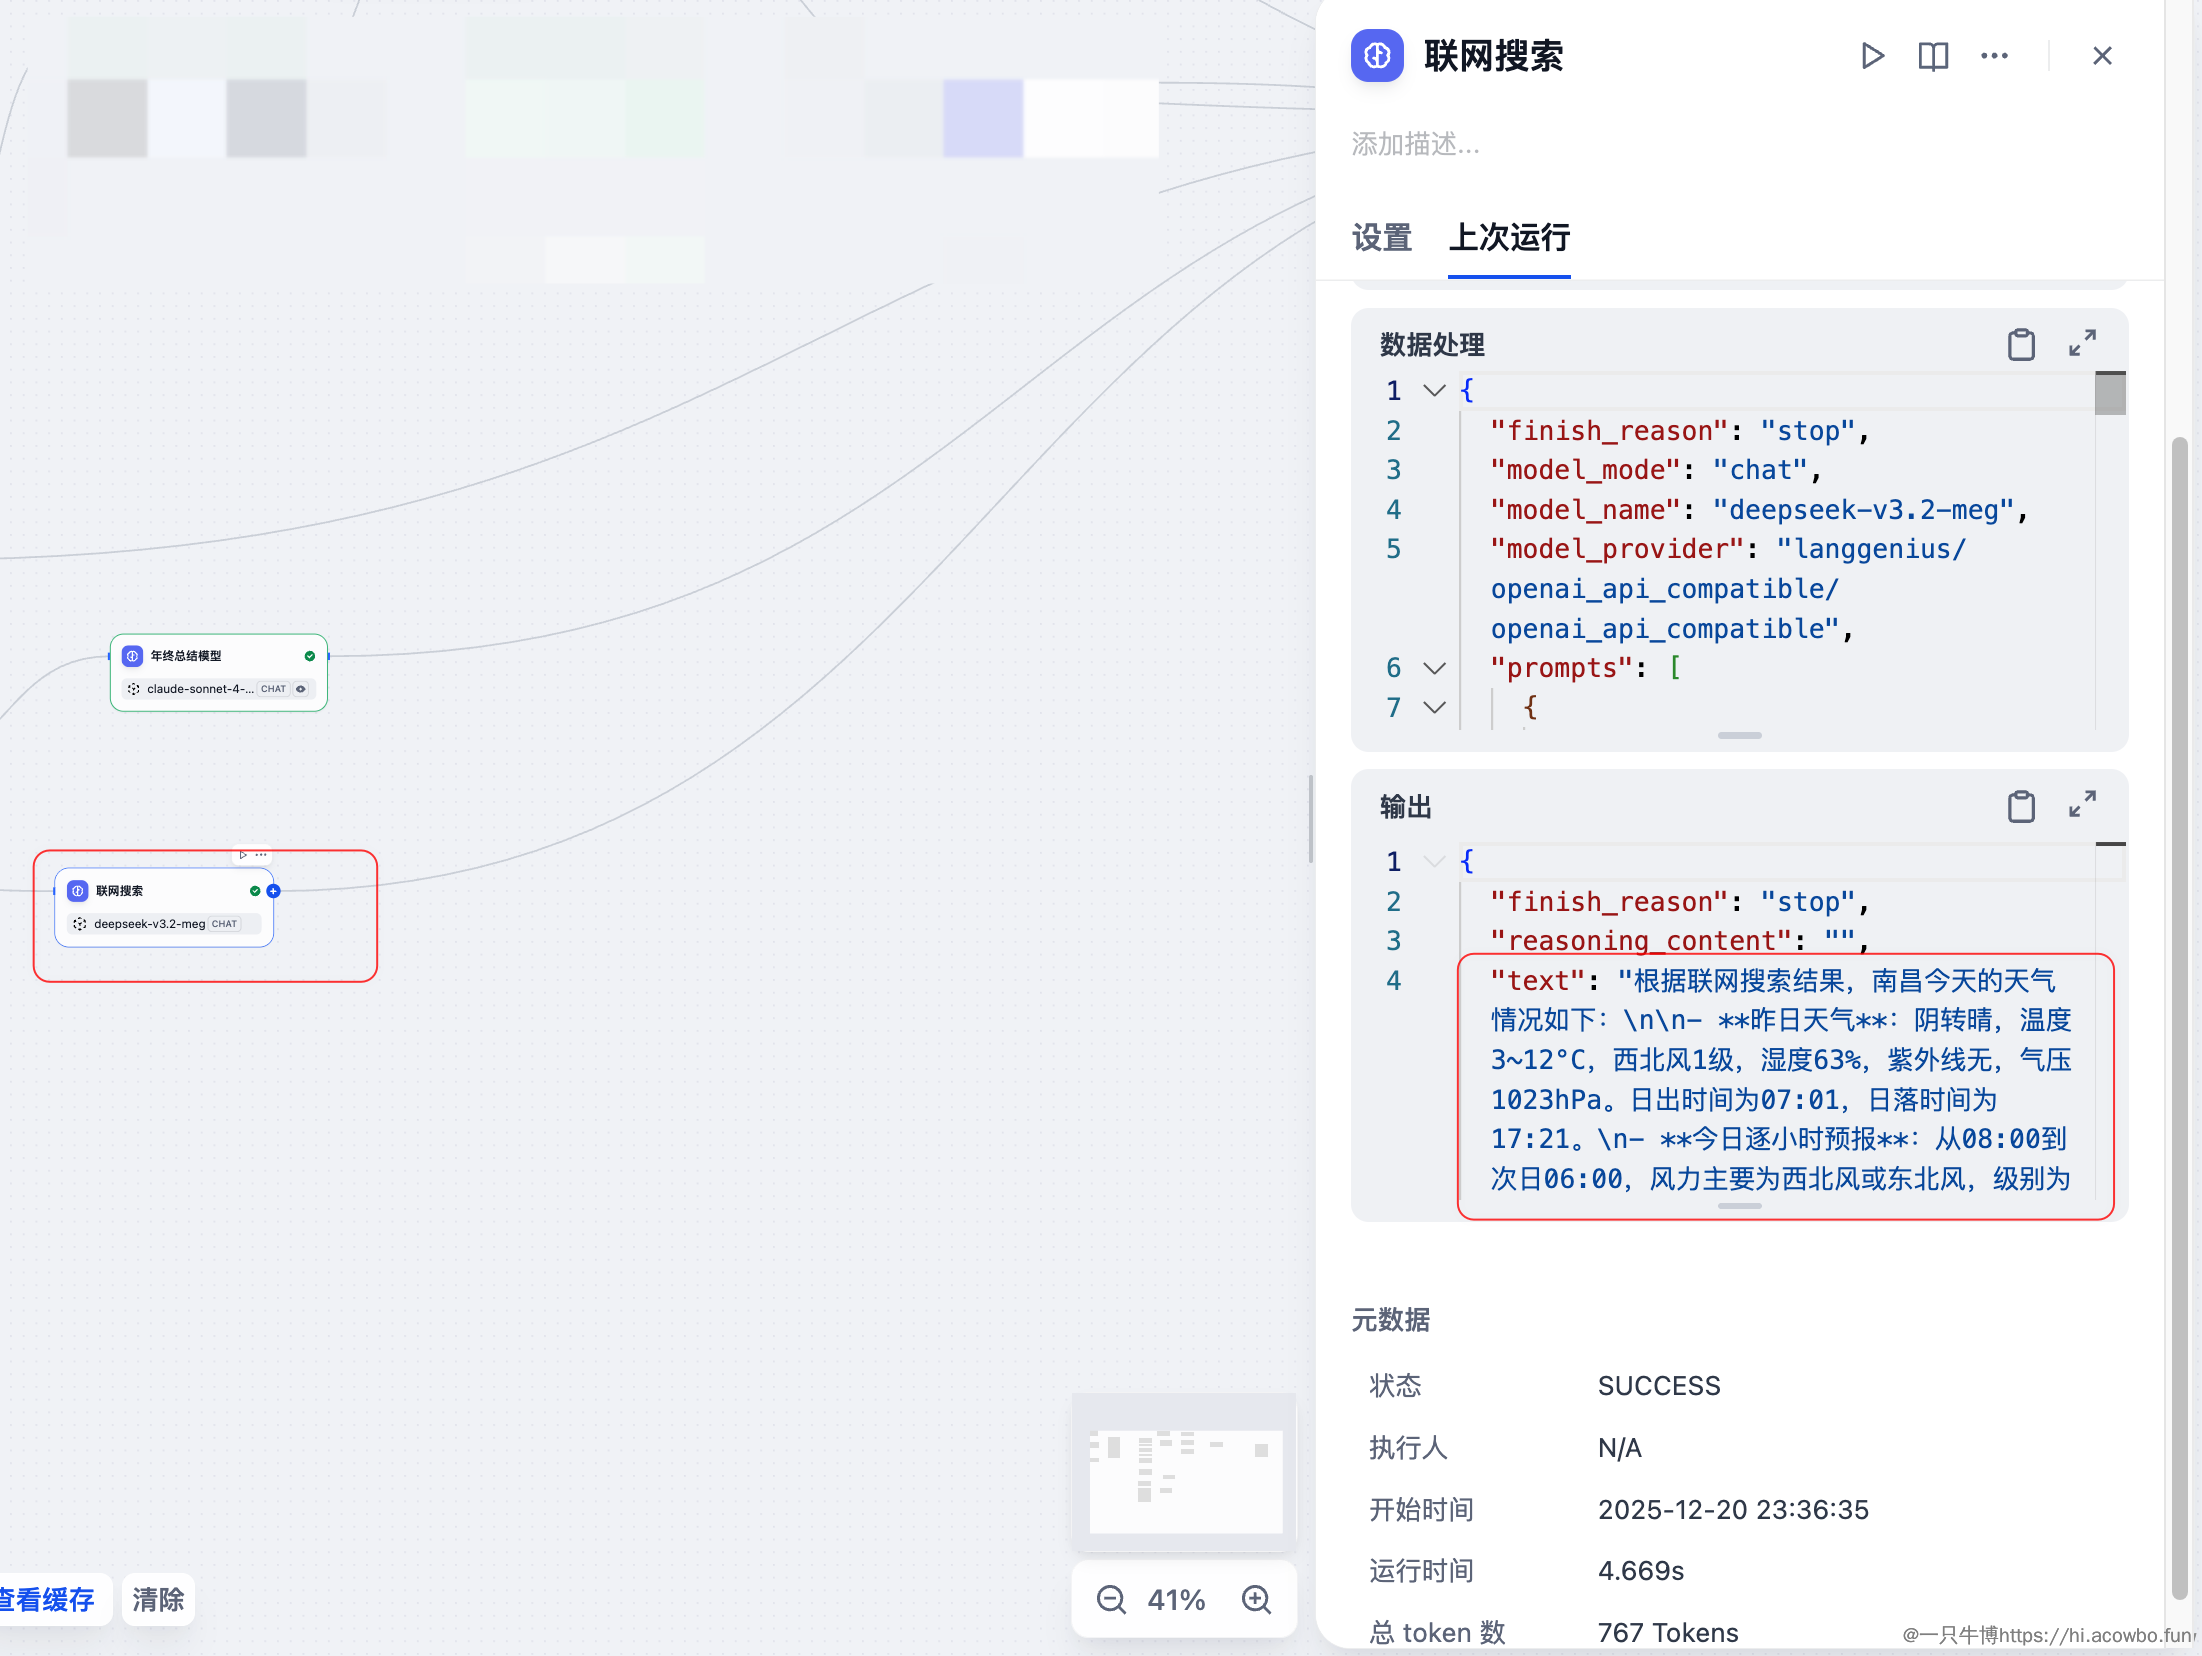Toggle vision eye icon on claude-sonnet node
The image size is (2202, 1656).
[x=301, y=689]
